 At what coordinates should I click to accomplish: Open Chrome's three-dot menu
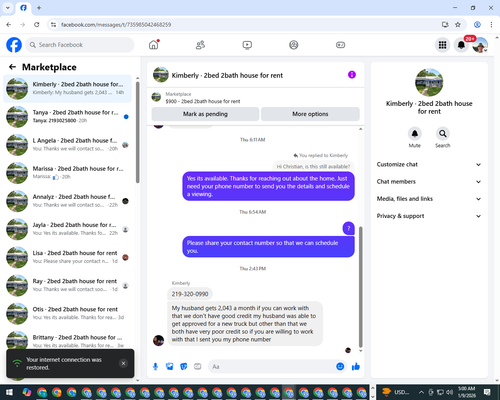(x=491, y=25)
